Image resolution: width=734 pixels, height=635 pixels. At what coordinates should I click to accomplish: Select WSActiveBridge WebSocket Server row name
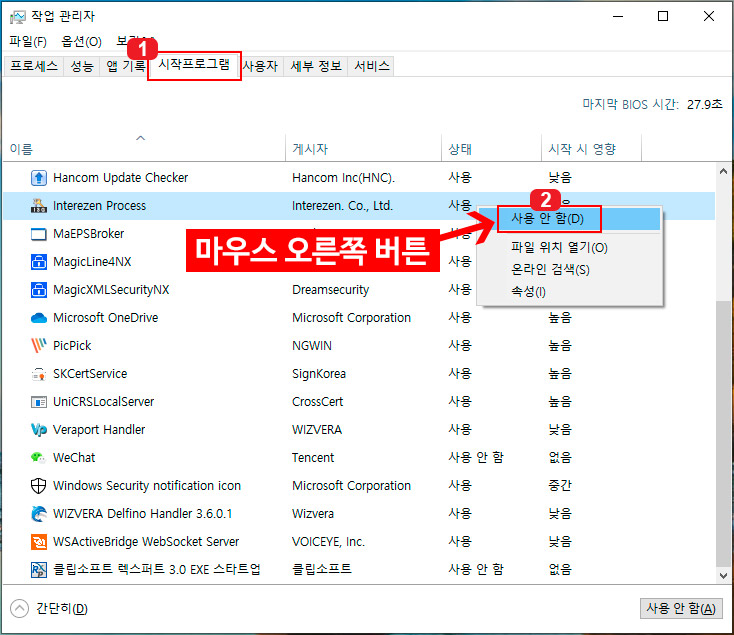point(146,542)
